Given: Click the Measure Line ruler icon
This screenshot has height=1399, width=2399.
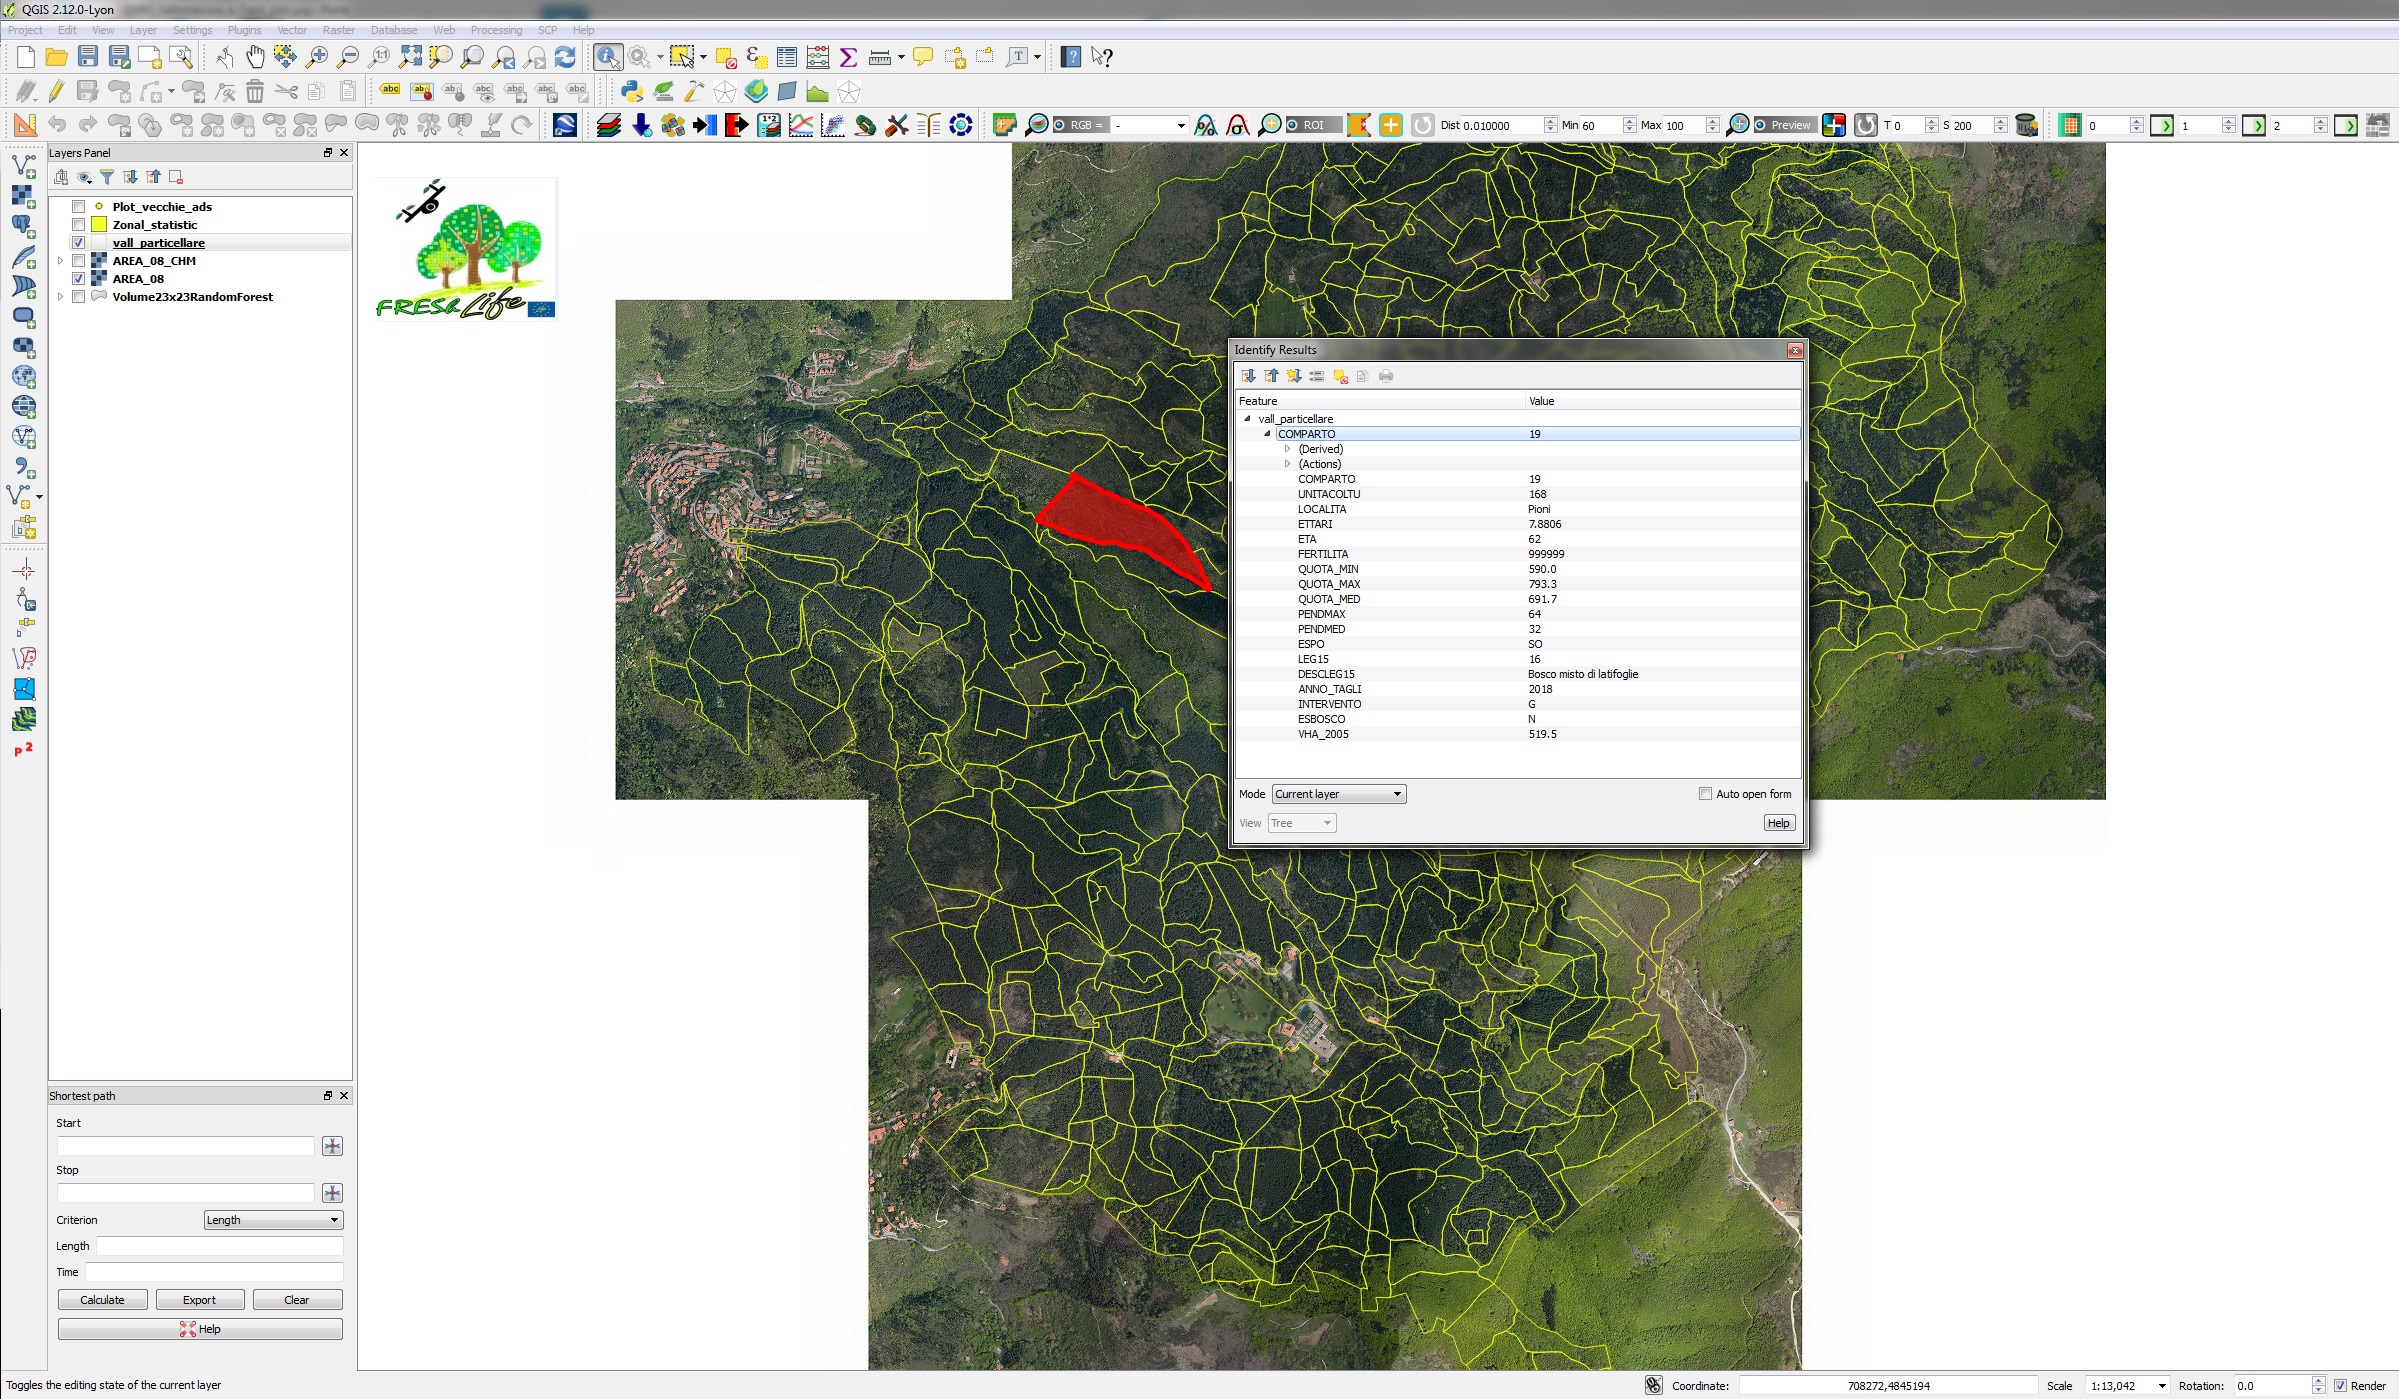Looking at the screenshot, I should click(880, 57).
